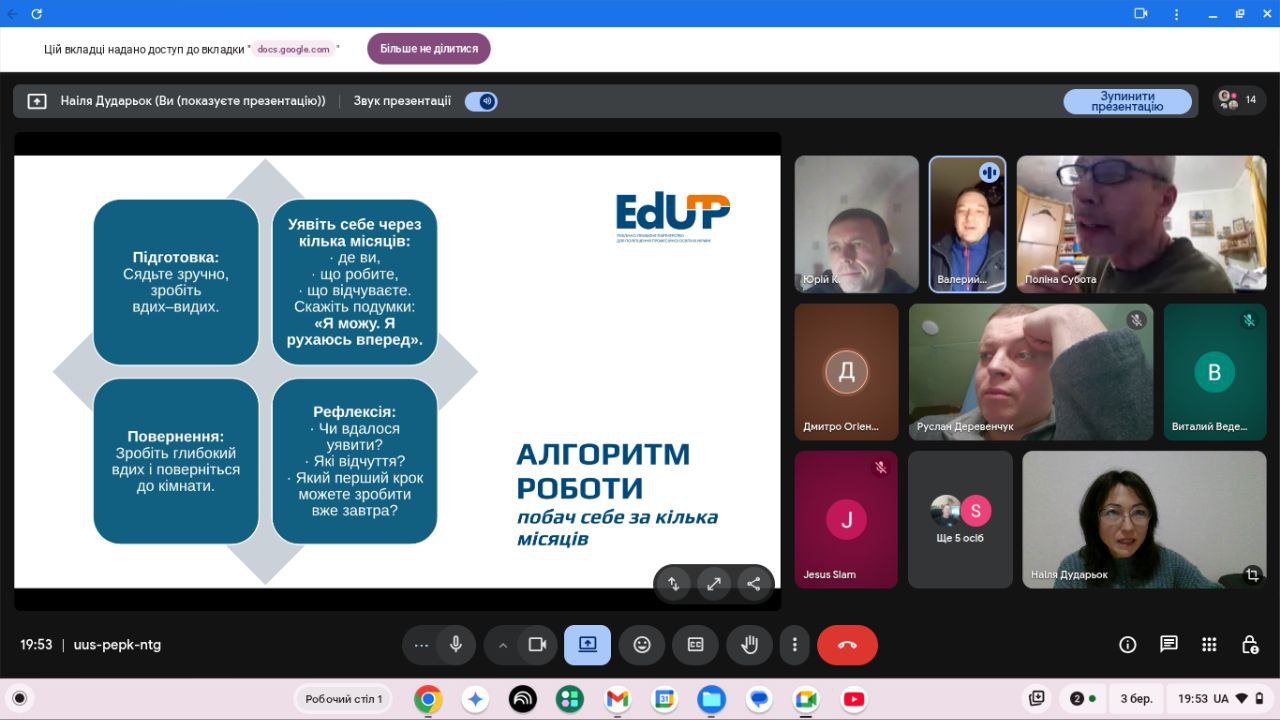
Task: Open the three-dot more options menu
Action: (x=795, y=645)
